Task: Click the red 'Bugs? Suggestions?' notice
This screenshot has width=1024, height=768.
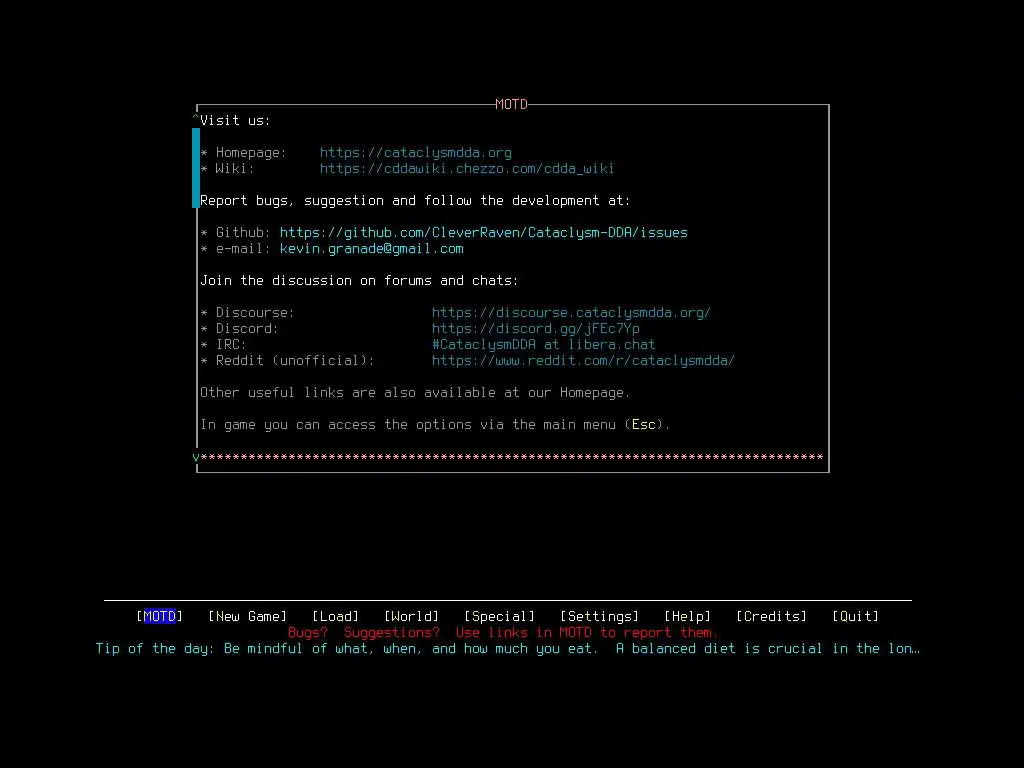Action: (x=503, y=633)
